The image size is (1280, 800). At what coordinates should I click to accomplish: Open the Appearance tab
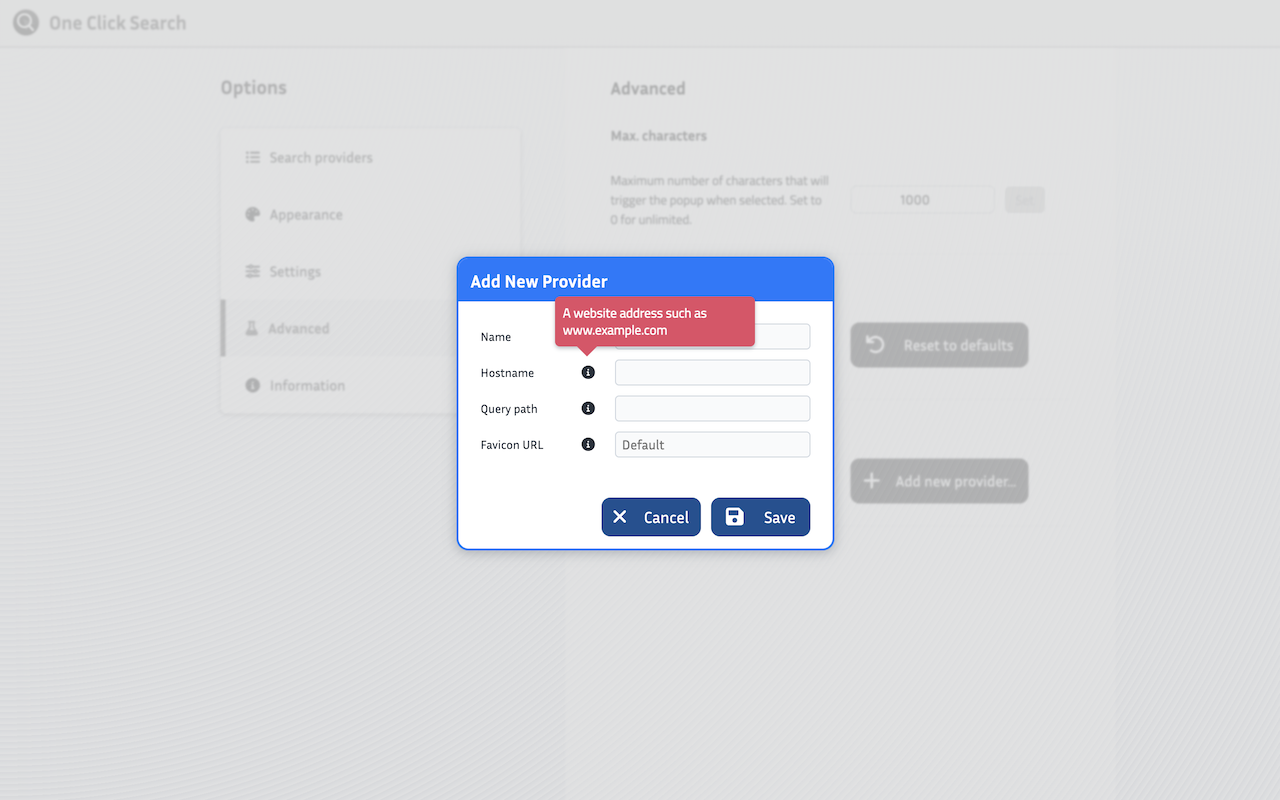[370, 215]
